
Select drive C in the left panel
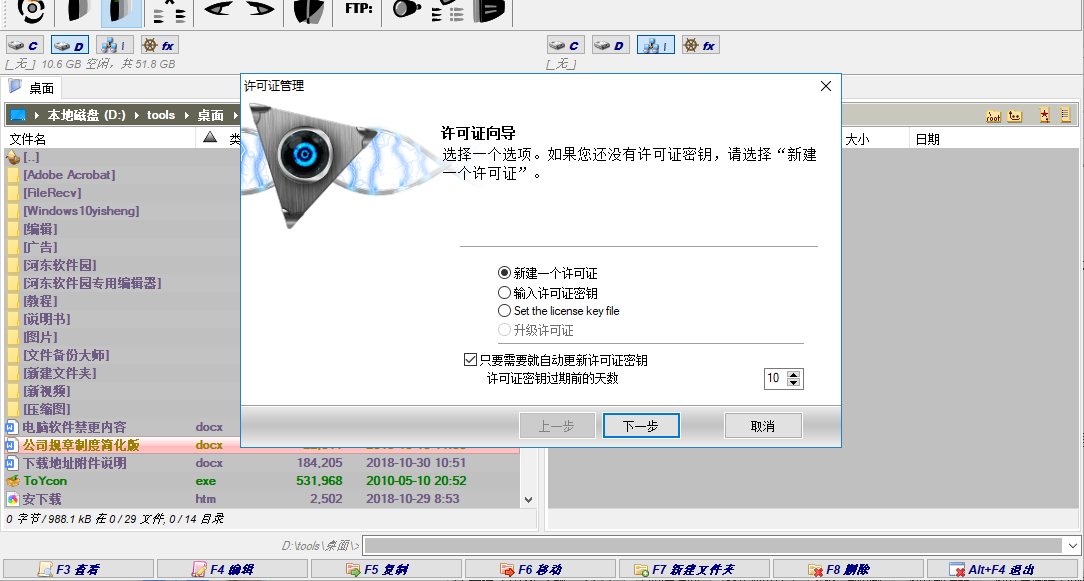[x=25, y=46]
